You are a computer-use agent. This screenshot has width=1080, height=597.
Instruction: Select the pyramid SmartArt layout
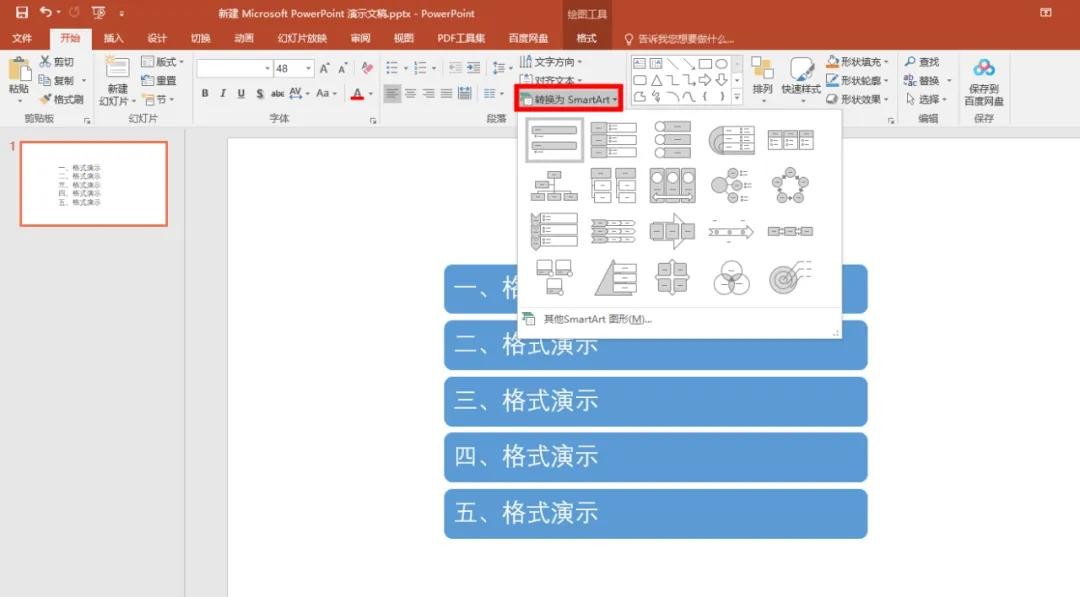pyautogui.click(x=615, y=278)
